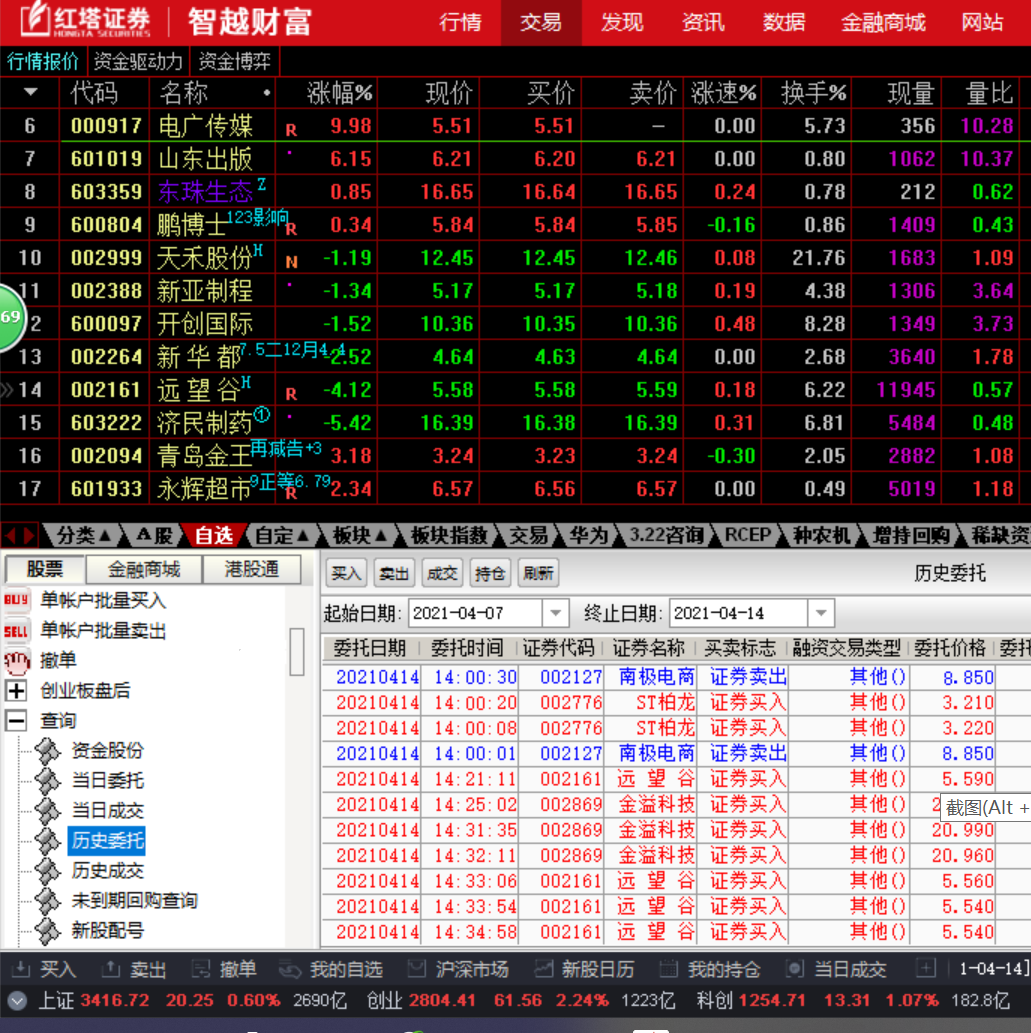Click the red left arrow by 分类 tab
The height and width of the screenshot is (1033, 1031).
[10, 536]
